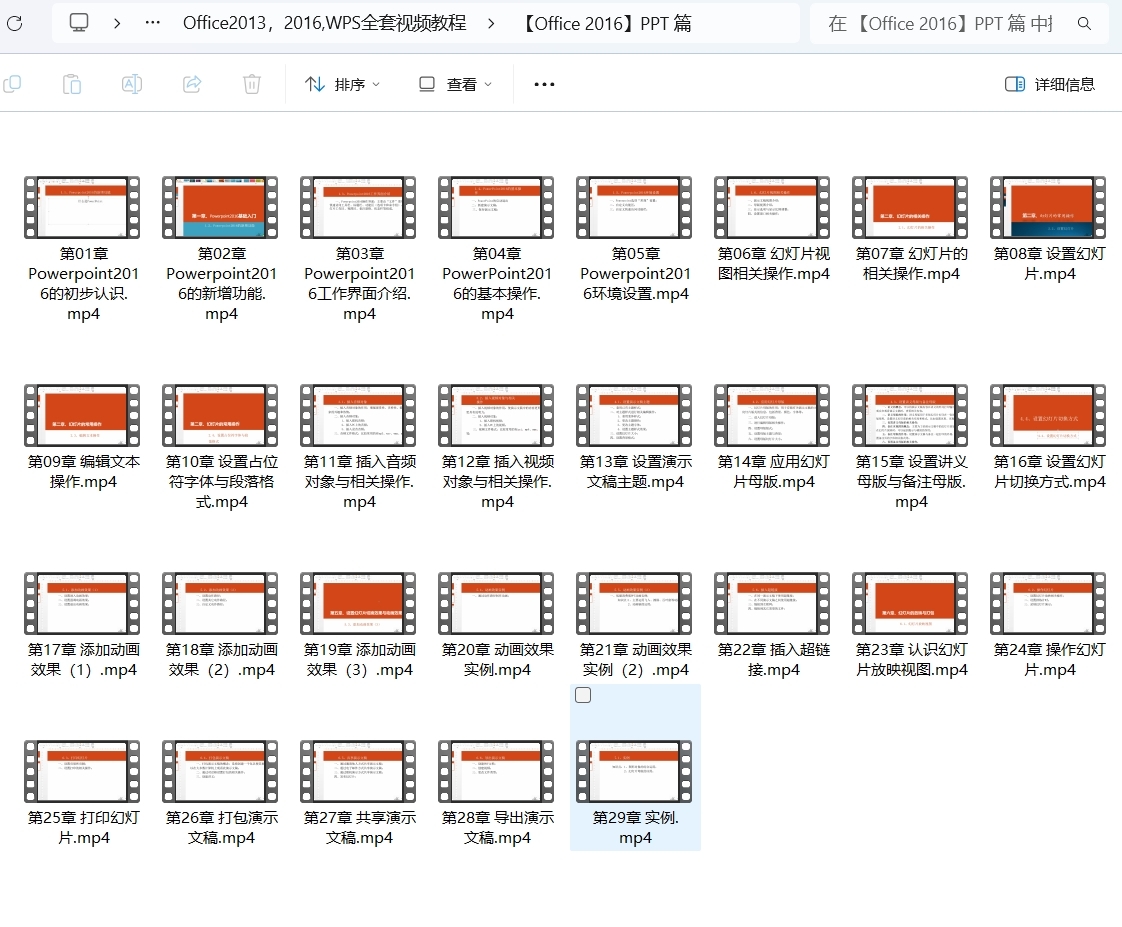
Task: Select the 第25章 打印幻灯片 video thumbnail
Action: [x=82, y=772]
